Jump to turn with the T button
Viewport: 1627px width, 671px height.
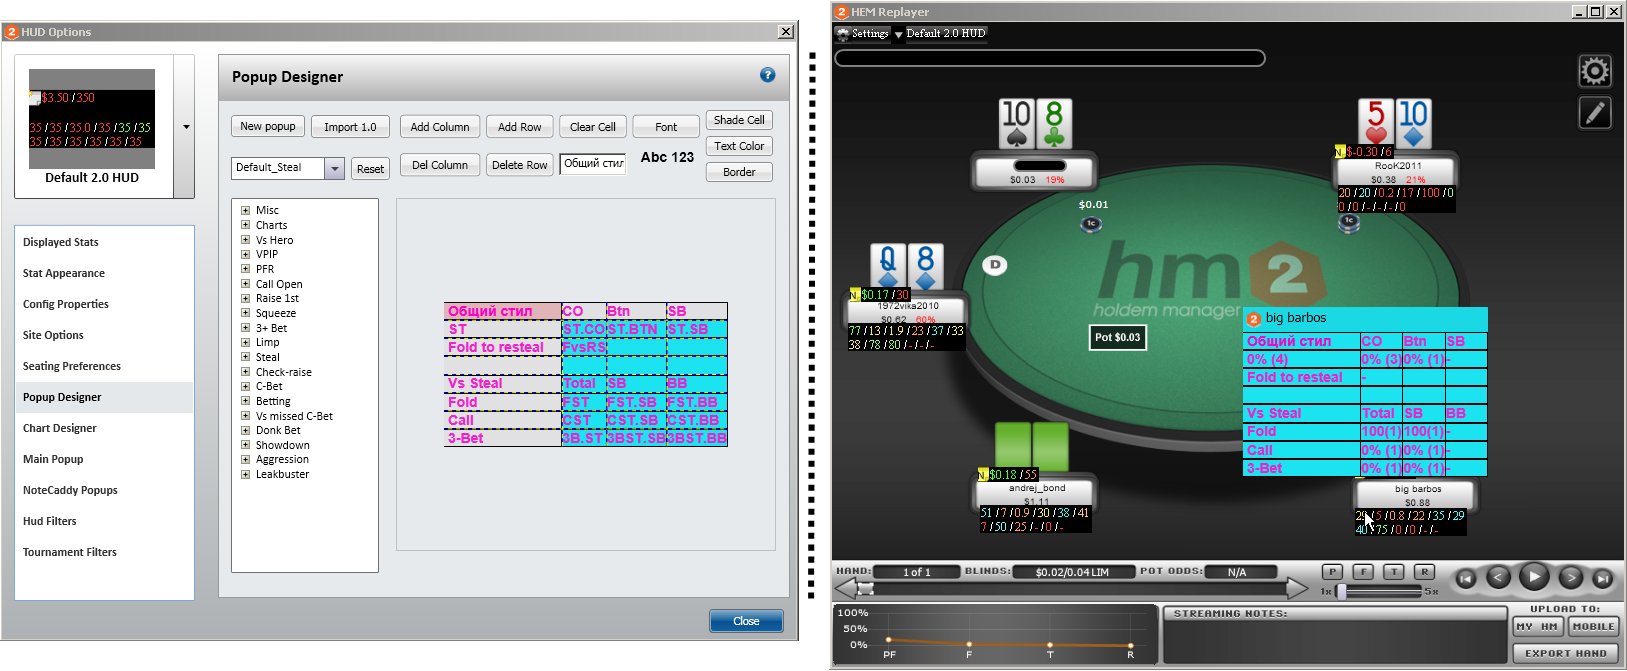(1394, 572)
